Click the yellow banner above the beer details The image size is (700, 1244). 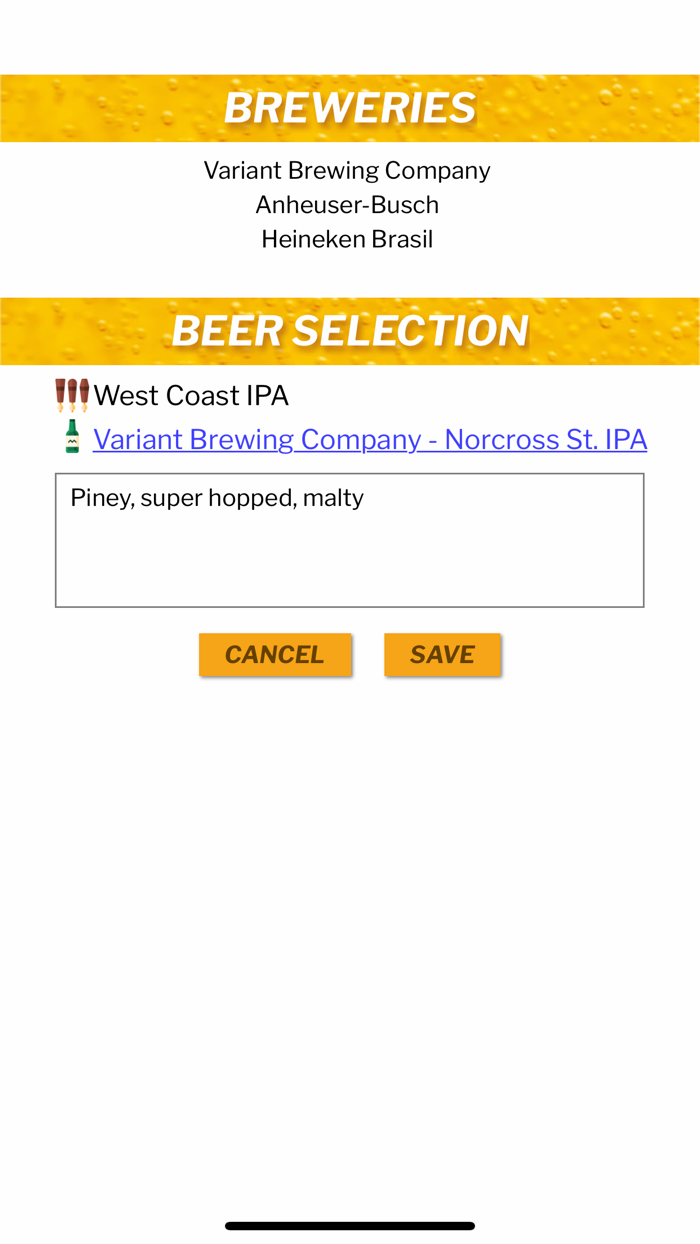349,330
